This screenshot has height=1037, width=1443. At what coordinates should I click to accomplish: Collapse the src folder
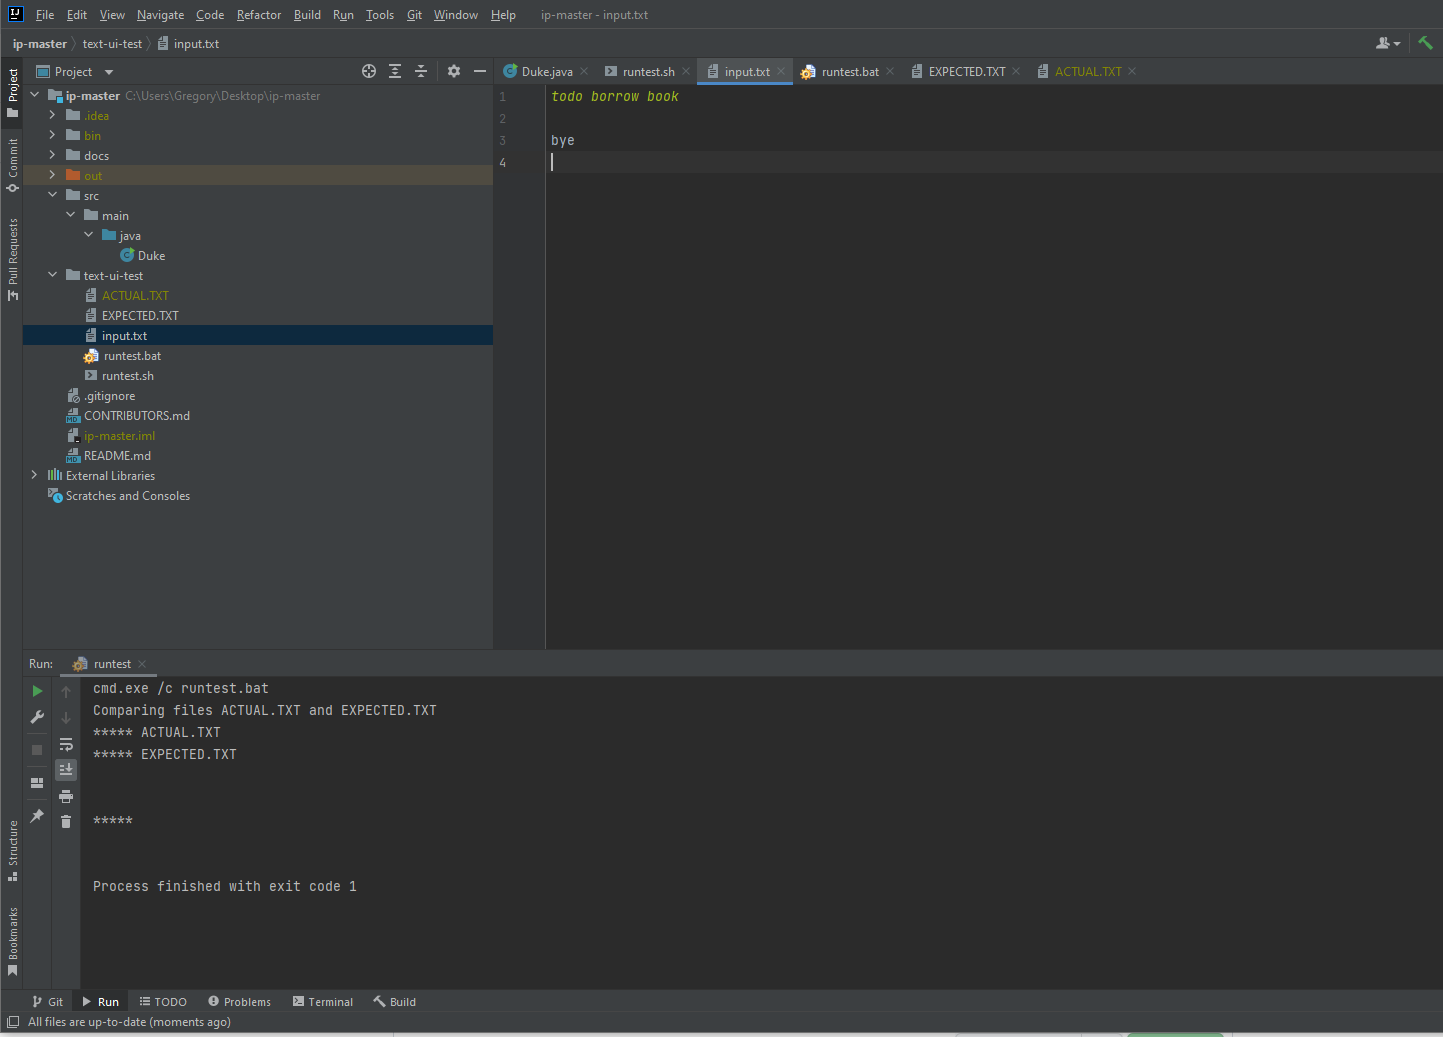[52, 195]
